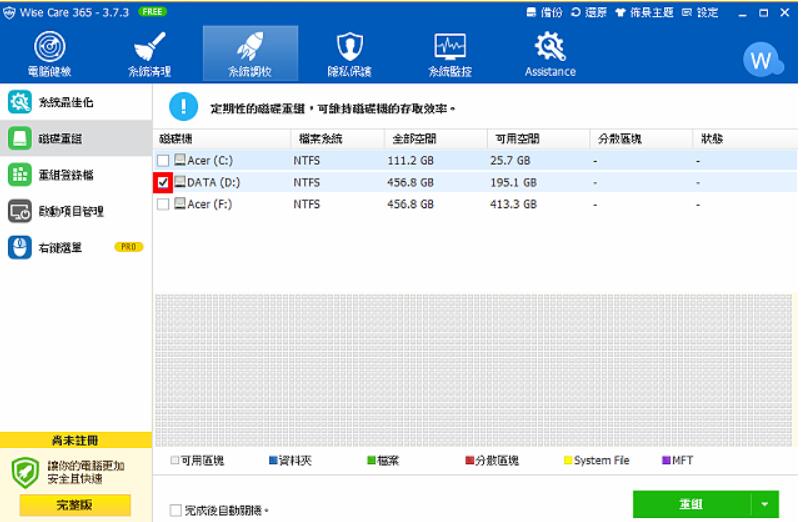Viewport: 801px width, 522px height.
Task: Open the 系統最佳化 sidebar item
Action: click(76, 102)
